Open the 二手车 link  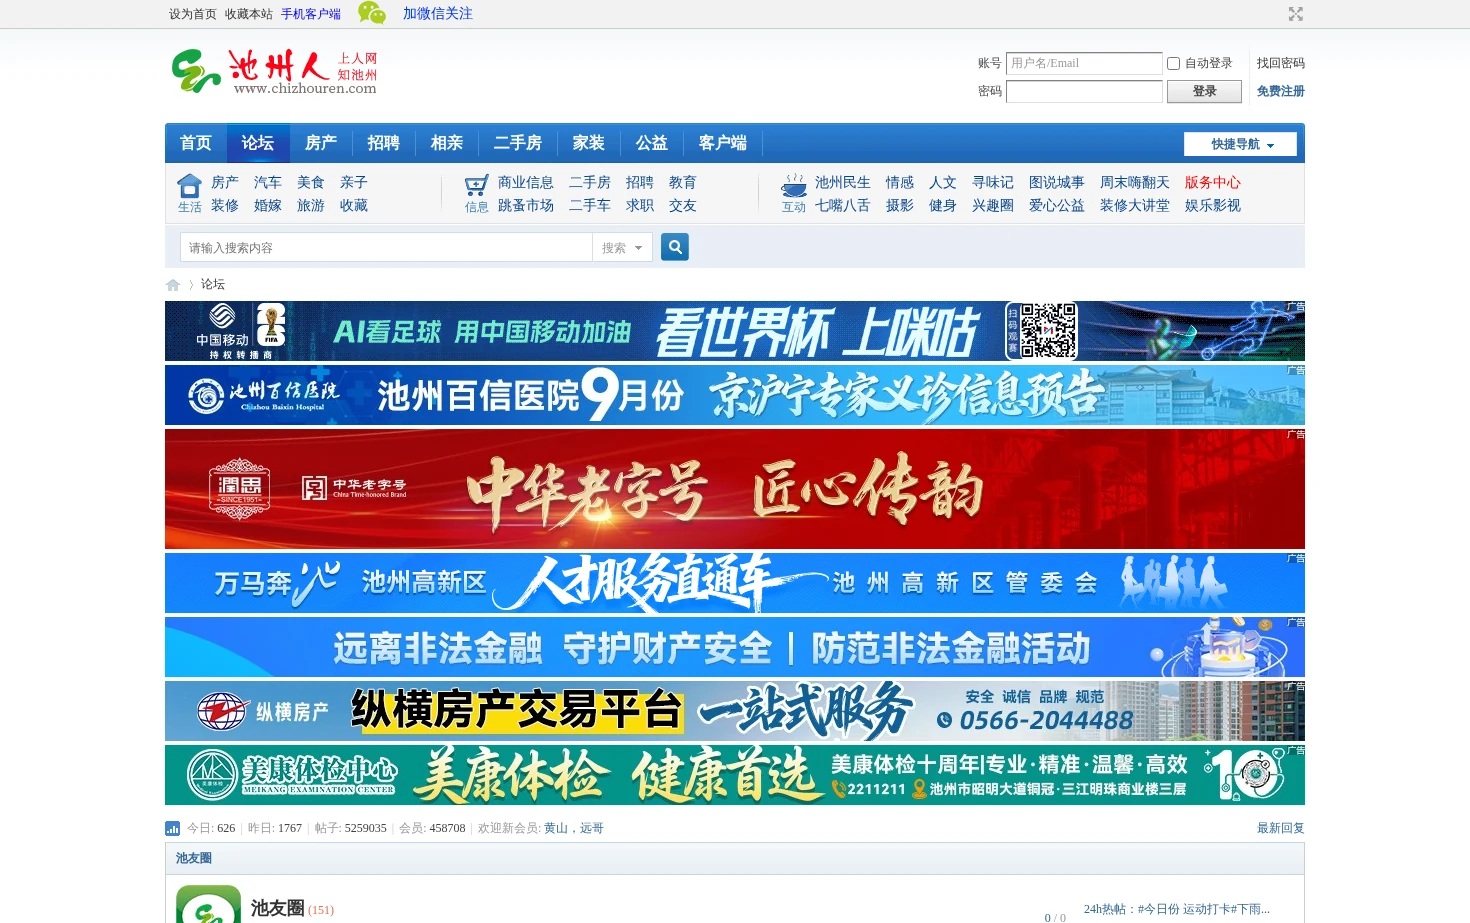tap(590, 205)
